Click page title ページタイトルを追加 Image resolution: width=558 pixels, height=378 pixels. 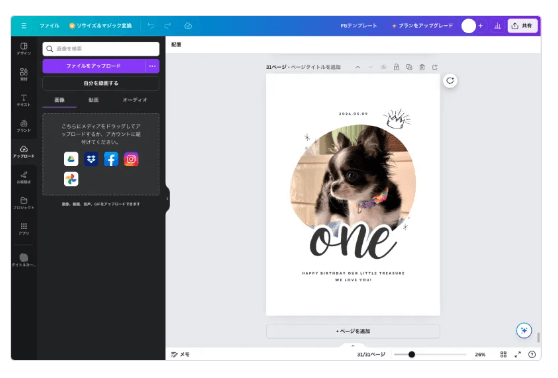point(315,67)
